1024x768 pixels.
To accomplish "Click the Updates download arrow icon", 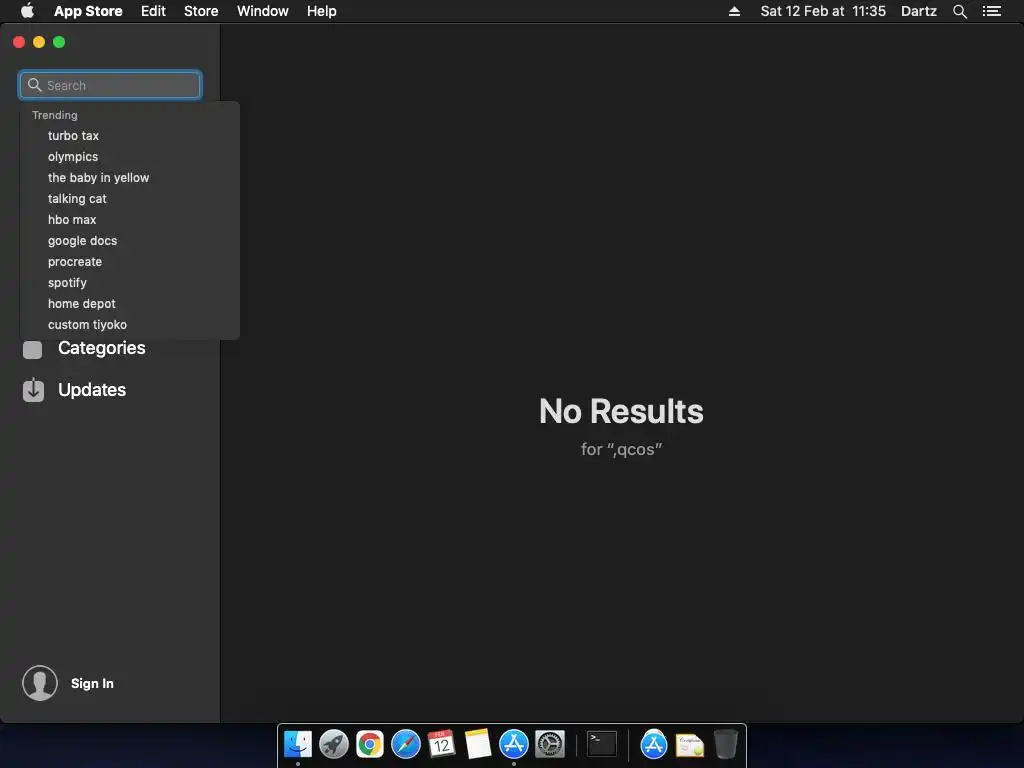I will pyautogui.click(x=33, y=390).
